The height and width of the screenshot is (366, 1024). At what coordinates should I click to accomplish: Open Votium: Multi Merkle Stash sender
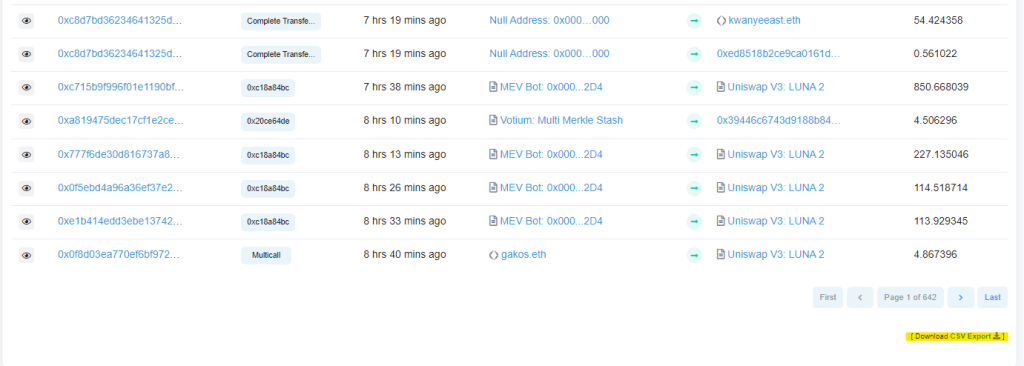(562, 120)
